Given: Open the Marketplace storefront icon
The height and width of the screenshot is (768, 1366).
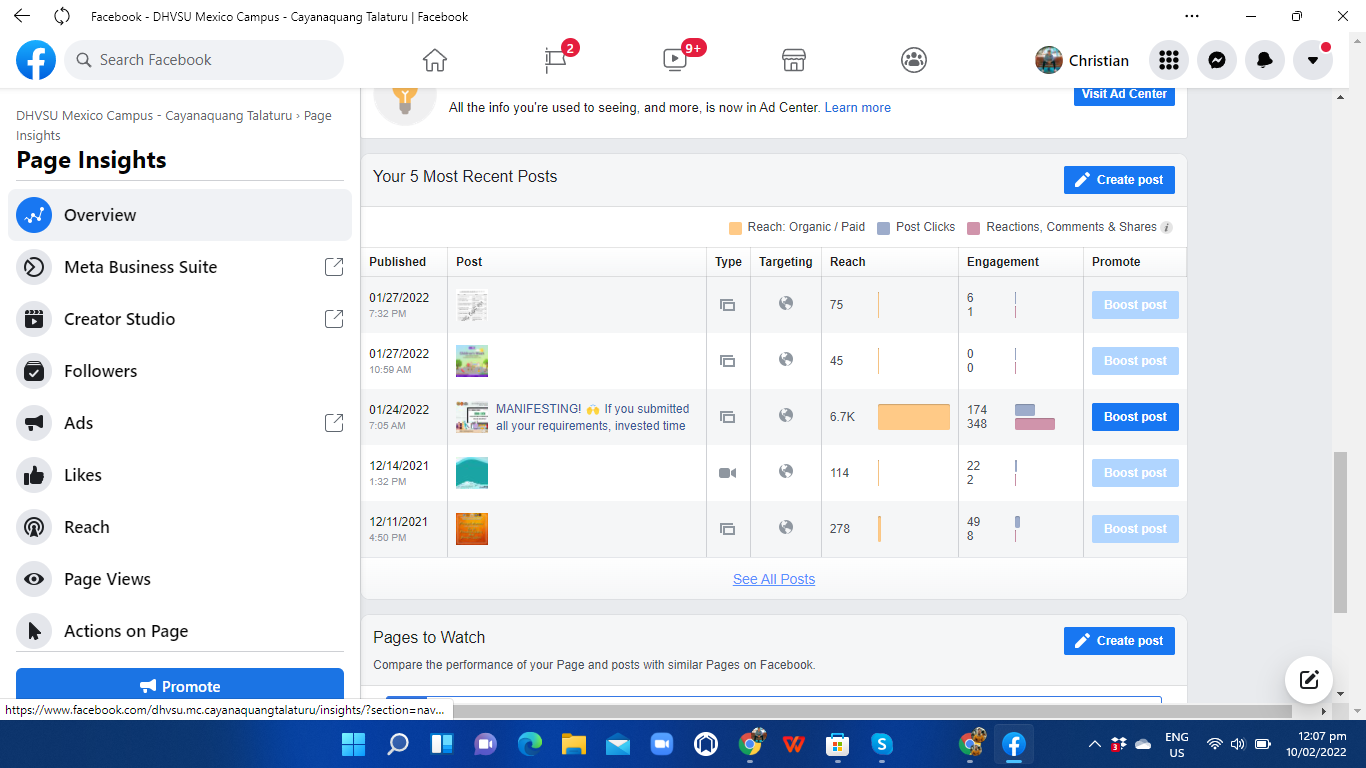Looking at the screenshot, I should click(x=794, y=60).
